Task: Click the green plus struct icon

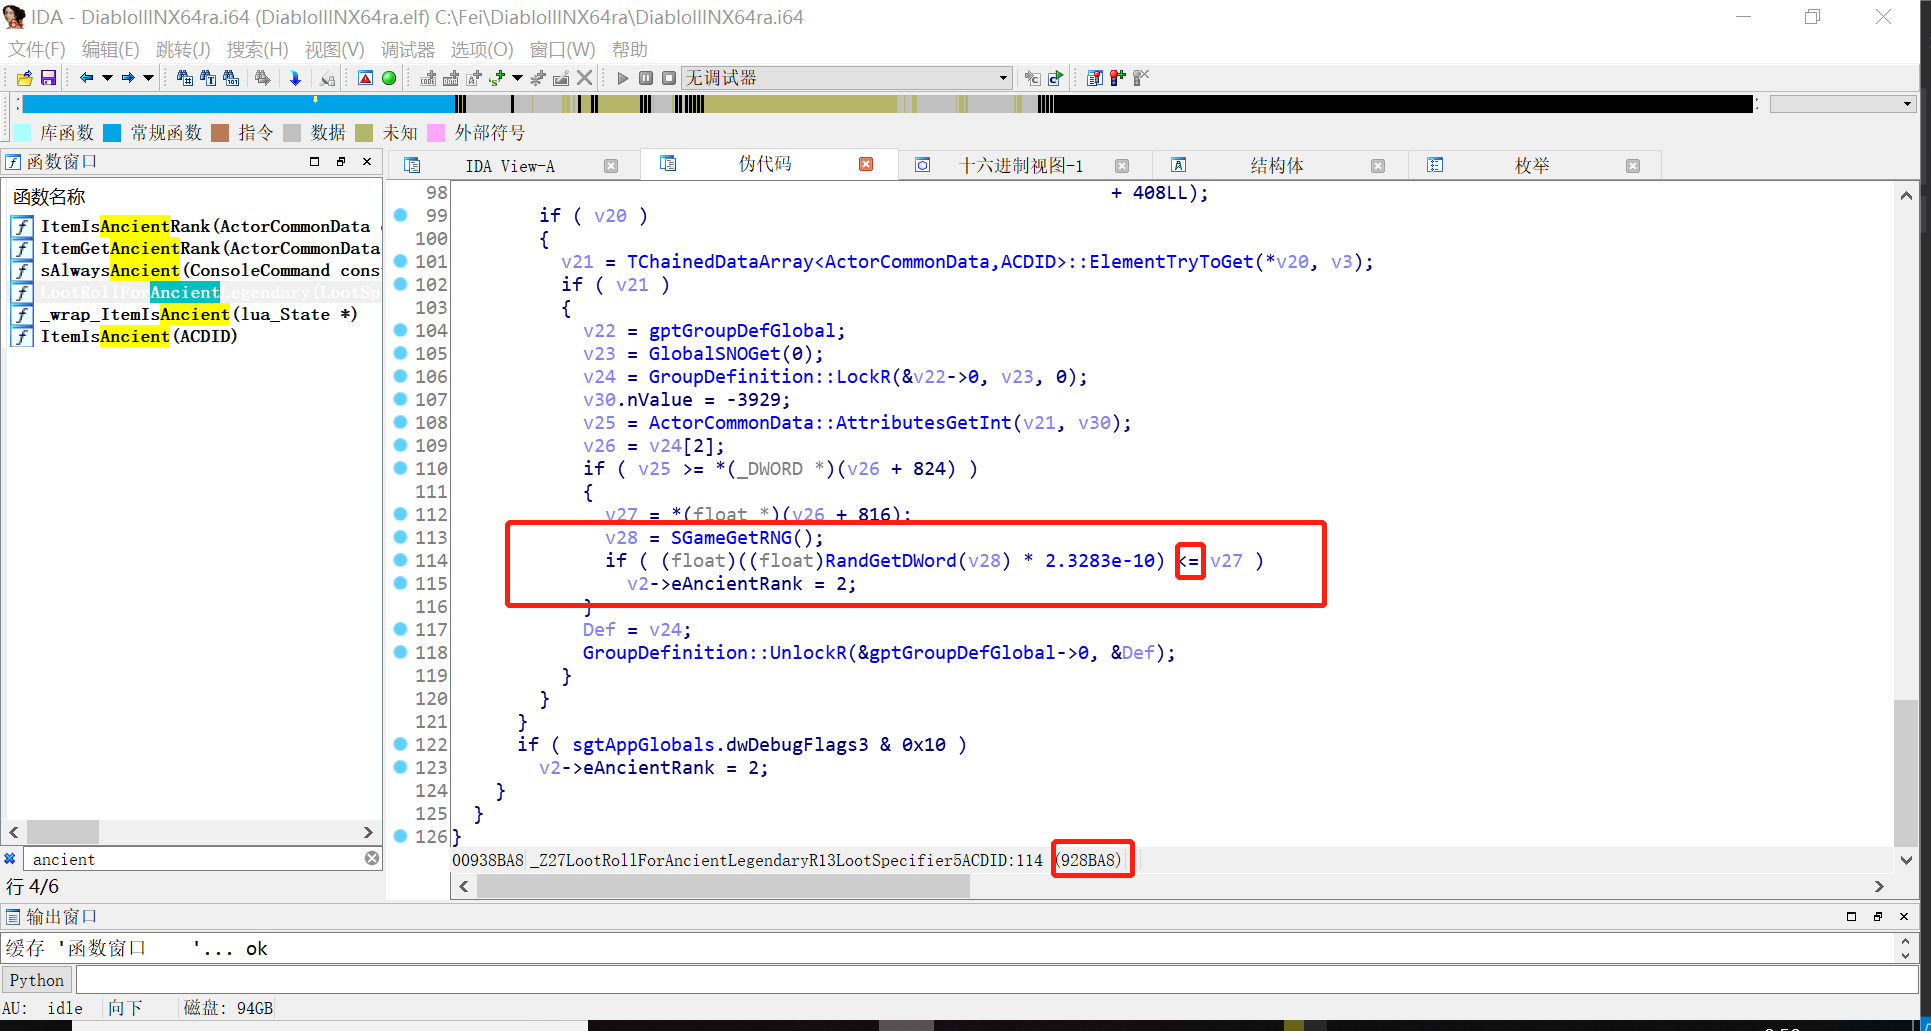Action: [x=497, y=78]
